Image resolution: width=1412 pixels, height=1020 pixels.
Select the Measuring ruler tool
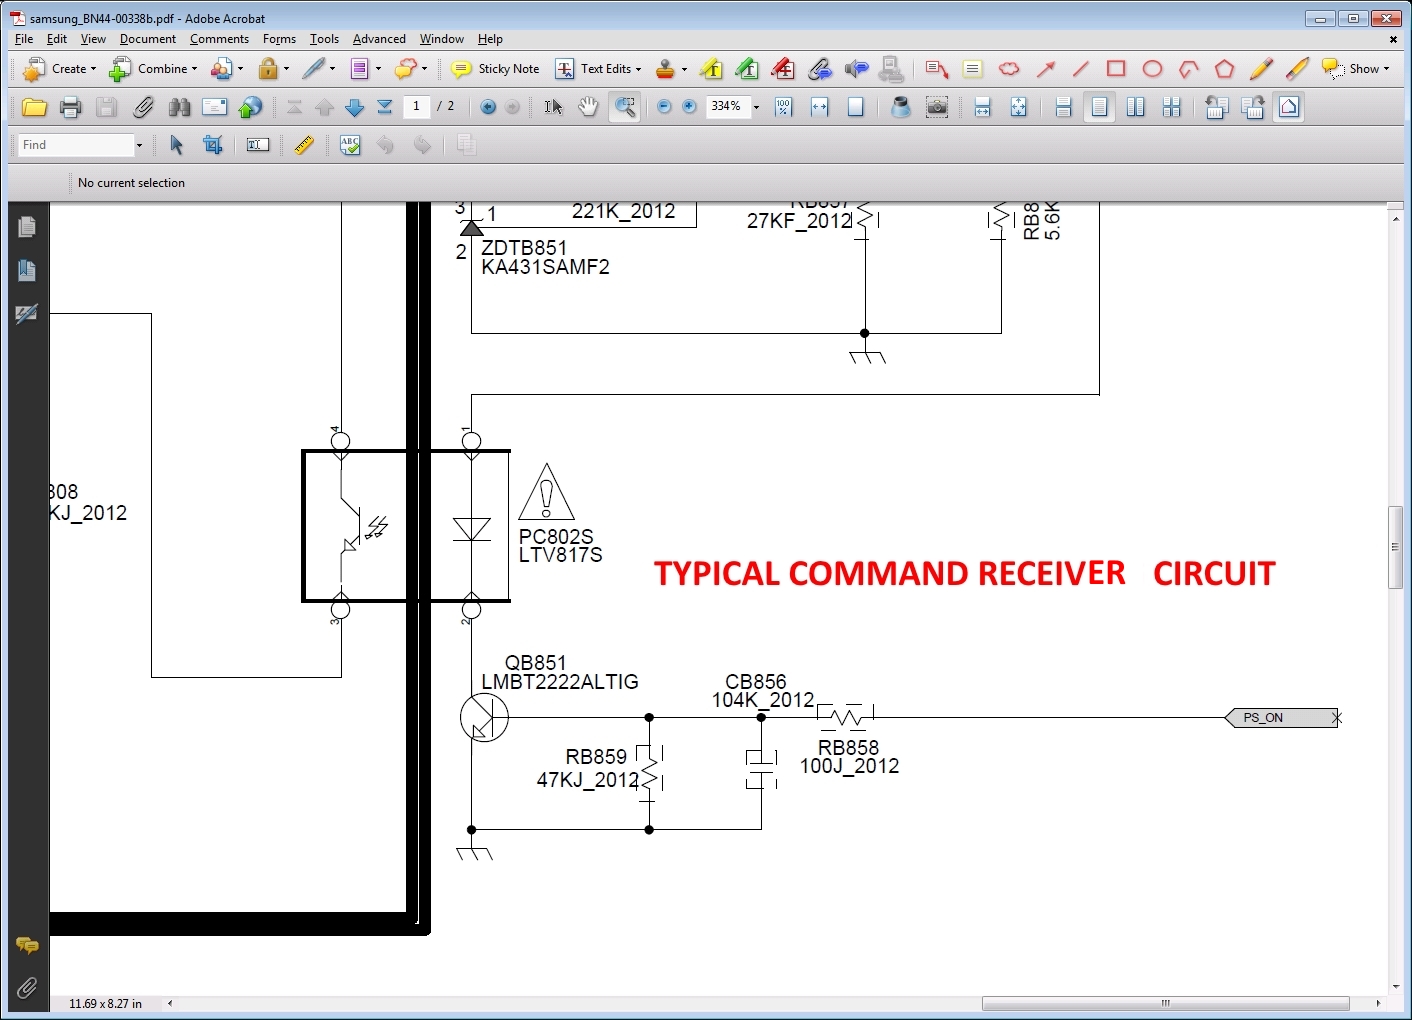(304, 145)
